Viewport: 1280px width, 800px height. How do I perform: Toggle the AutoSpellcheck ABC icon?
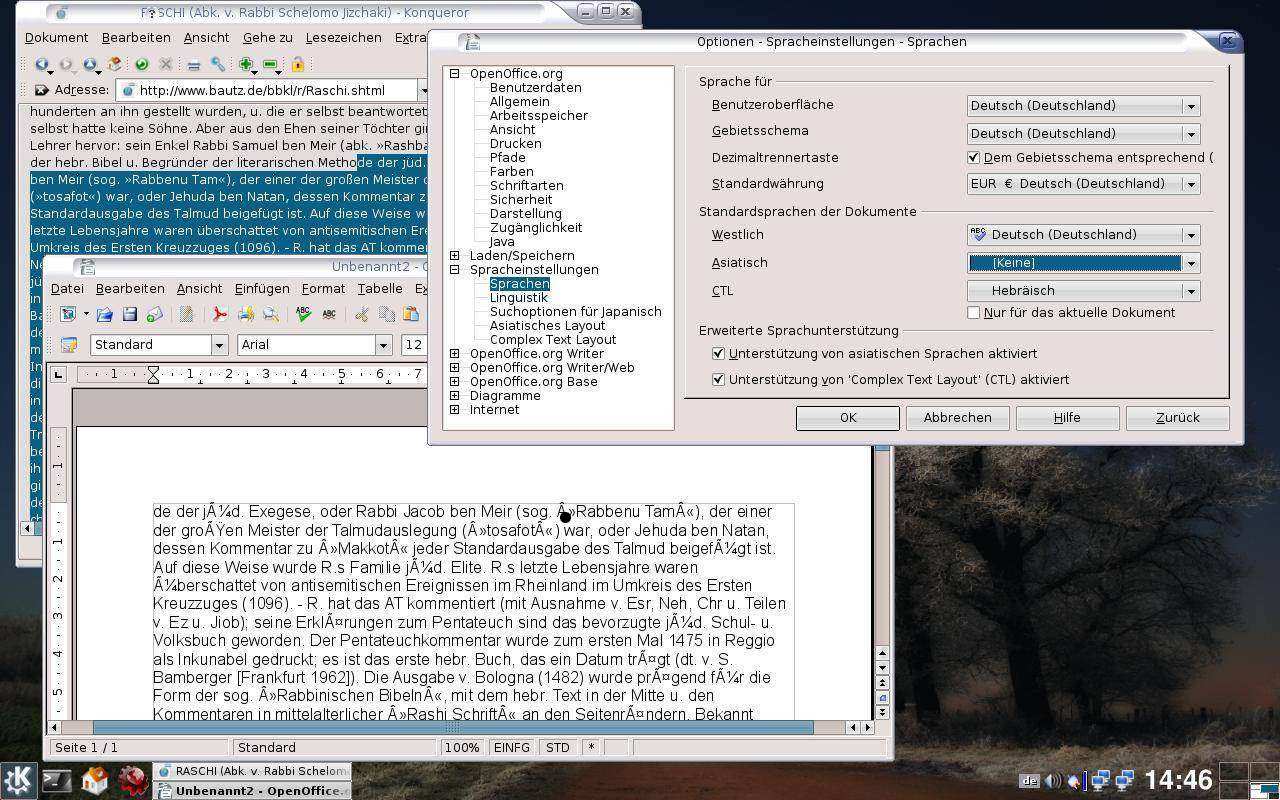(329, 314)
